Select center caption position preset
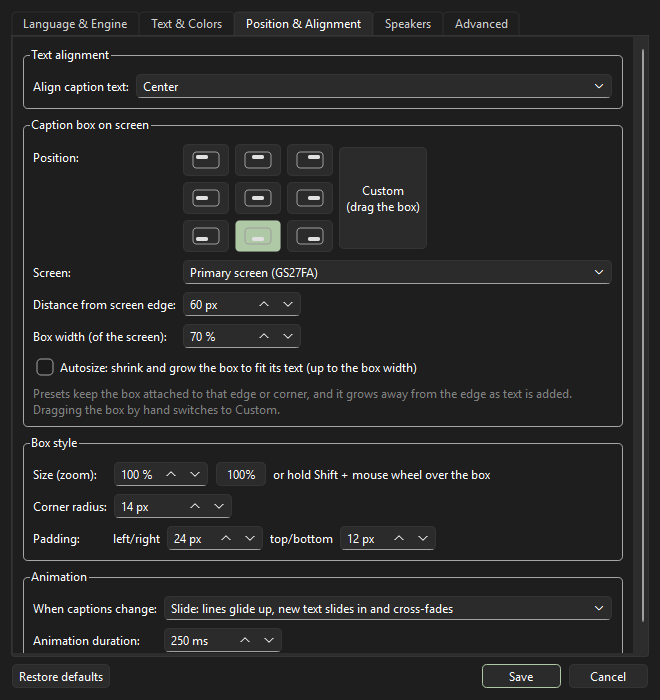The image size is (660, 700). point(258,198)
